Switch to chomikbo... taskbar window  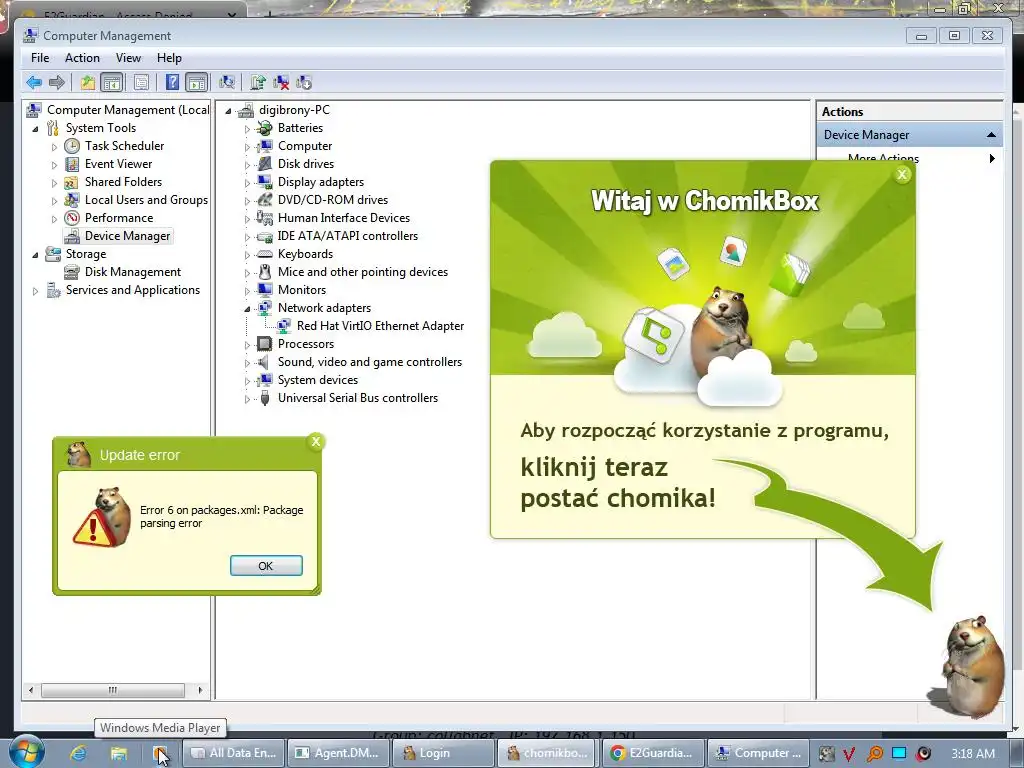pyautogui.click(x=548, y=753)
